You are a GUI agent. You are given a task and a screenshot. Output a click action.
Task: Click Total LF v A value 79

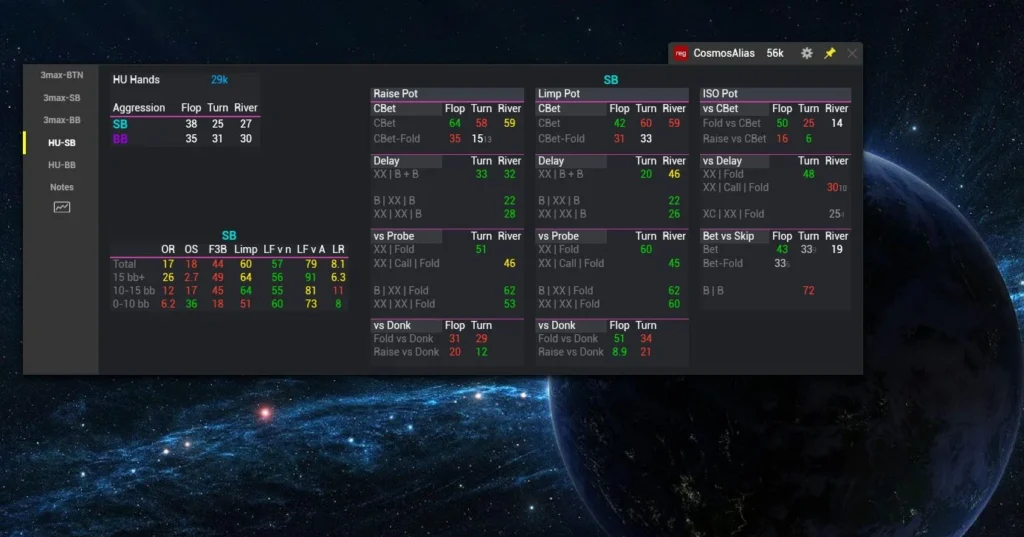311,264
